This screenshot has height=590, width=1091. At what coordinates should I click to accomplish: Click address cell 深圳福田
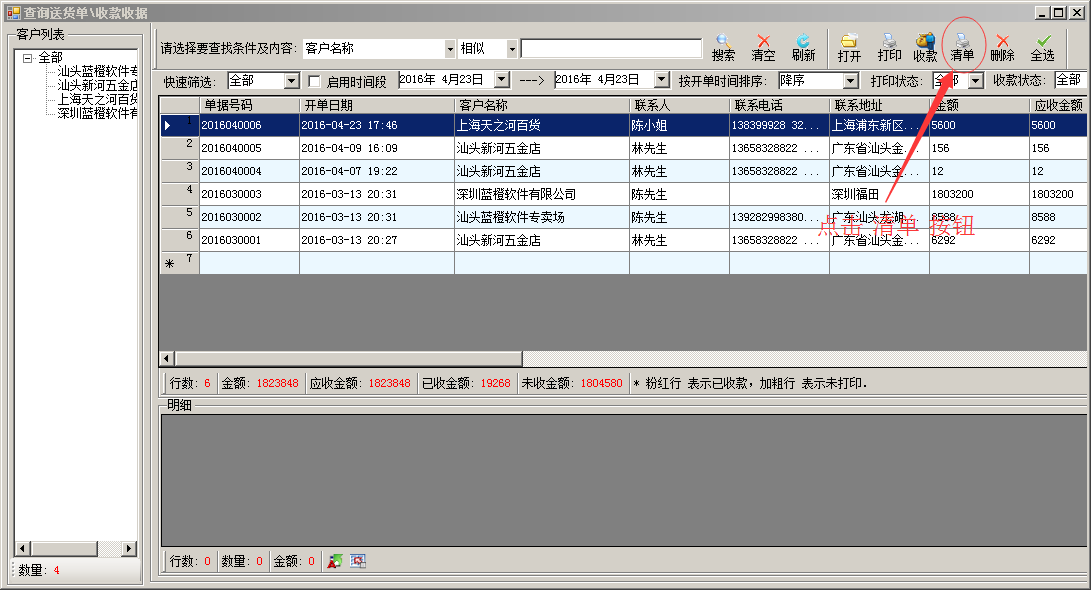pos(879,194)
